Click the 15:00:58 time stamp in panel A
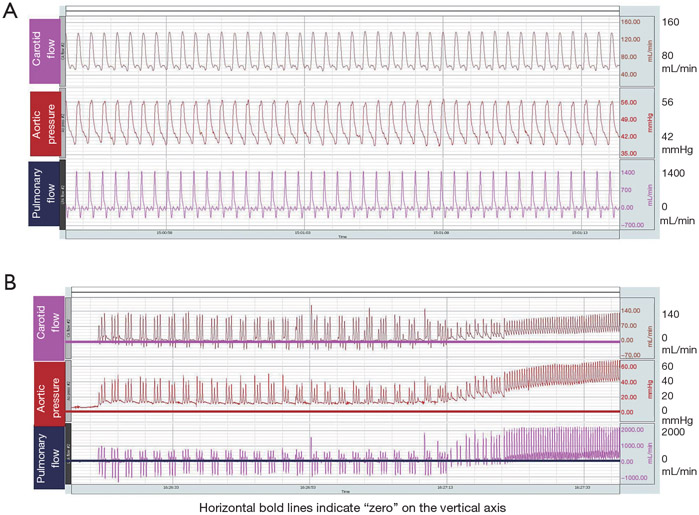This screenshot has height=515, width=699. tap(164, 233)
